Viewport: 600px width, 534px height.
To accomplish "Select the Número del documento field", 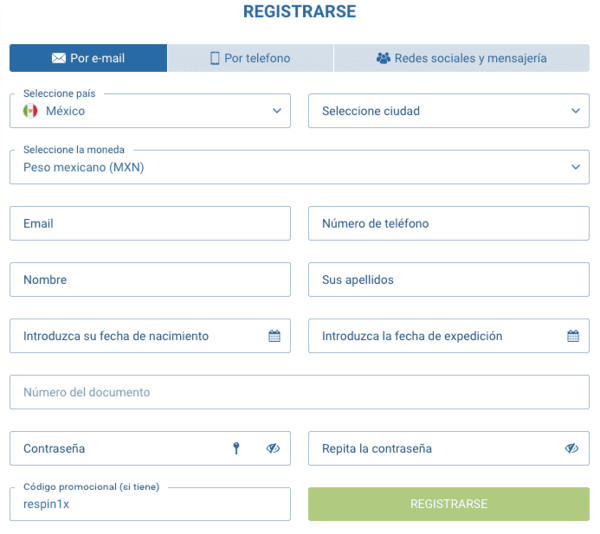I will click(299, 392).
